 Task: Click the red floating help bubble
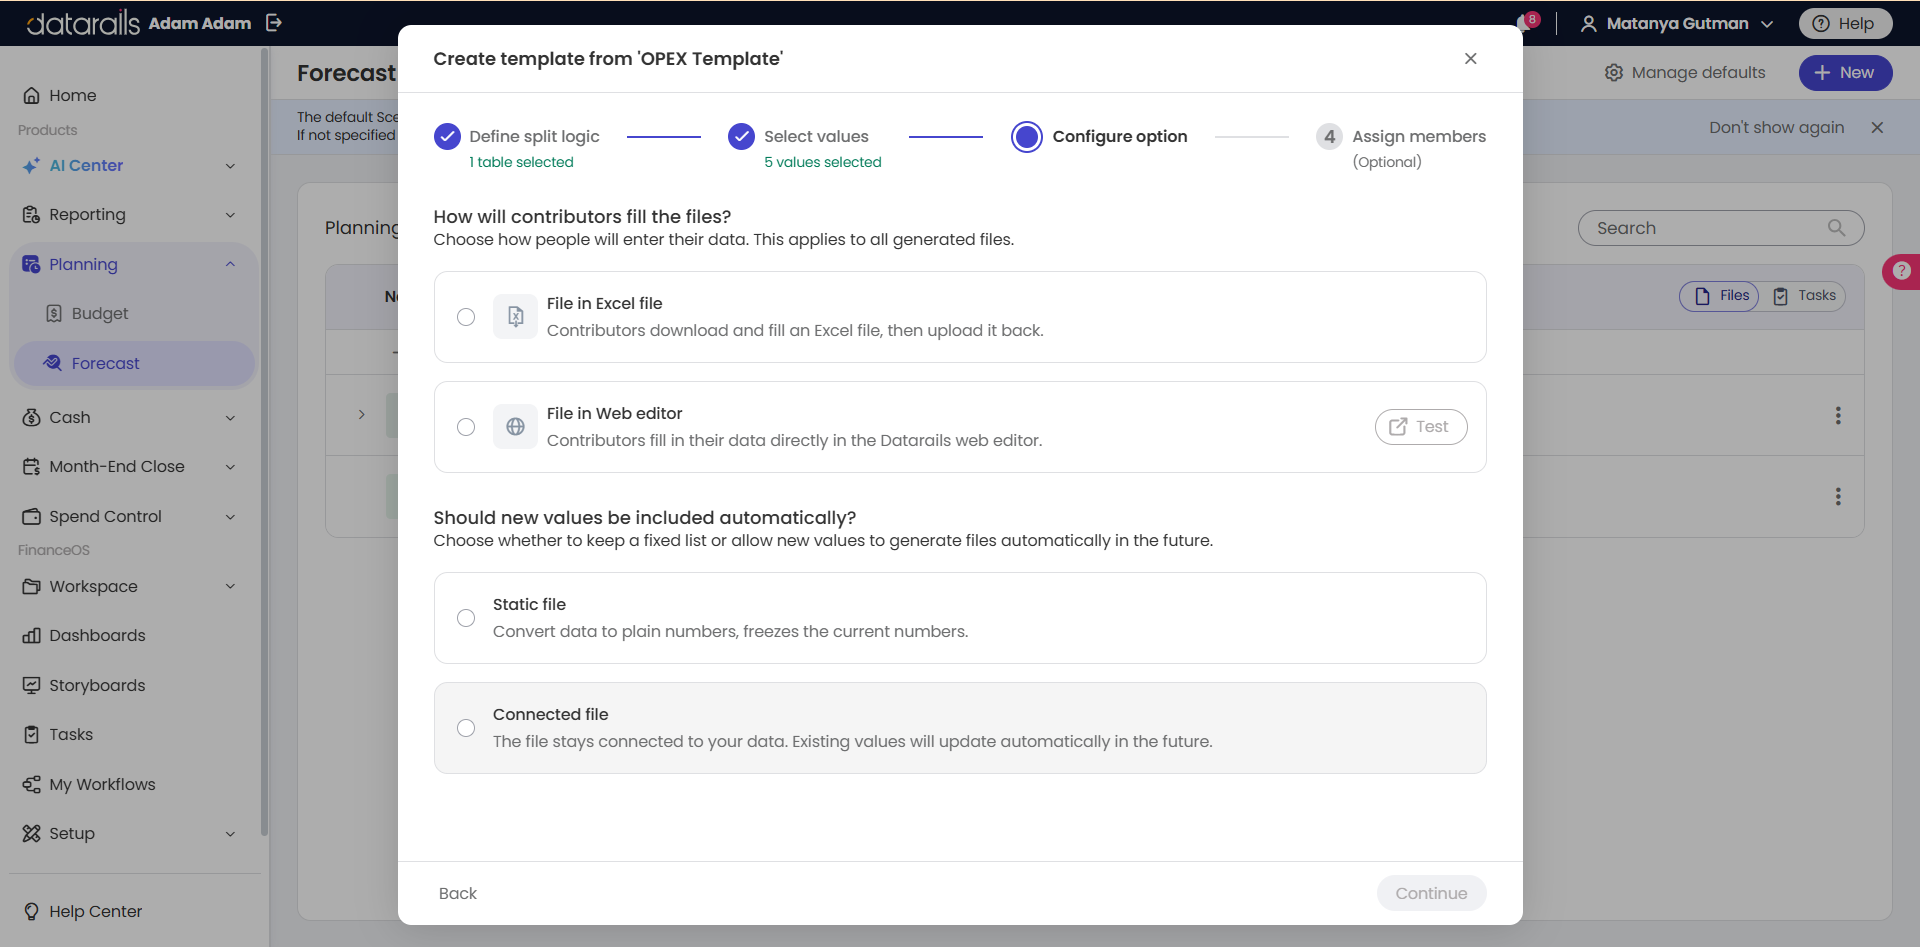point(1901,271)
